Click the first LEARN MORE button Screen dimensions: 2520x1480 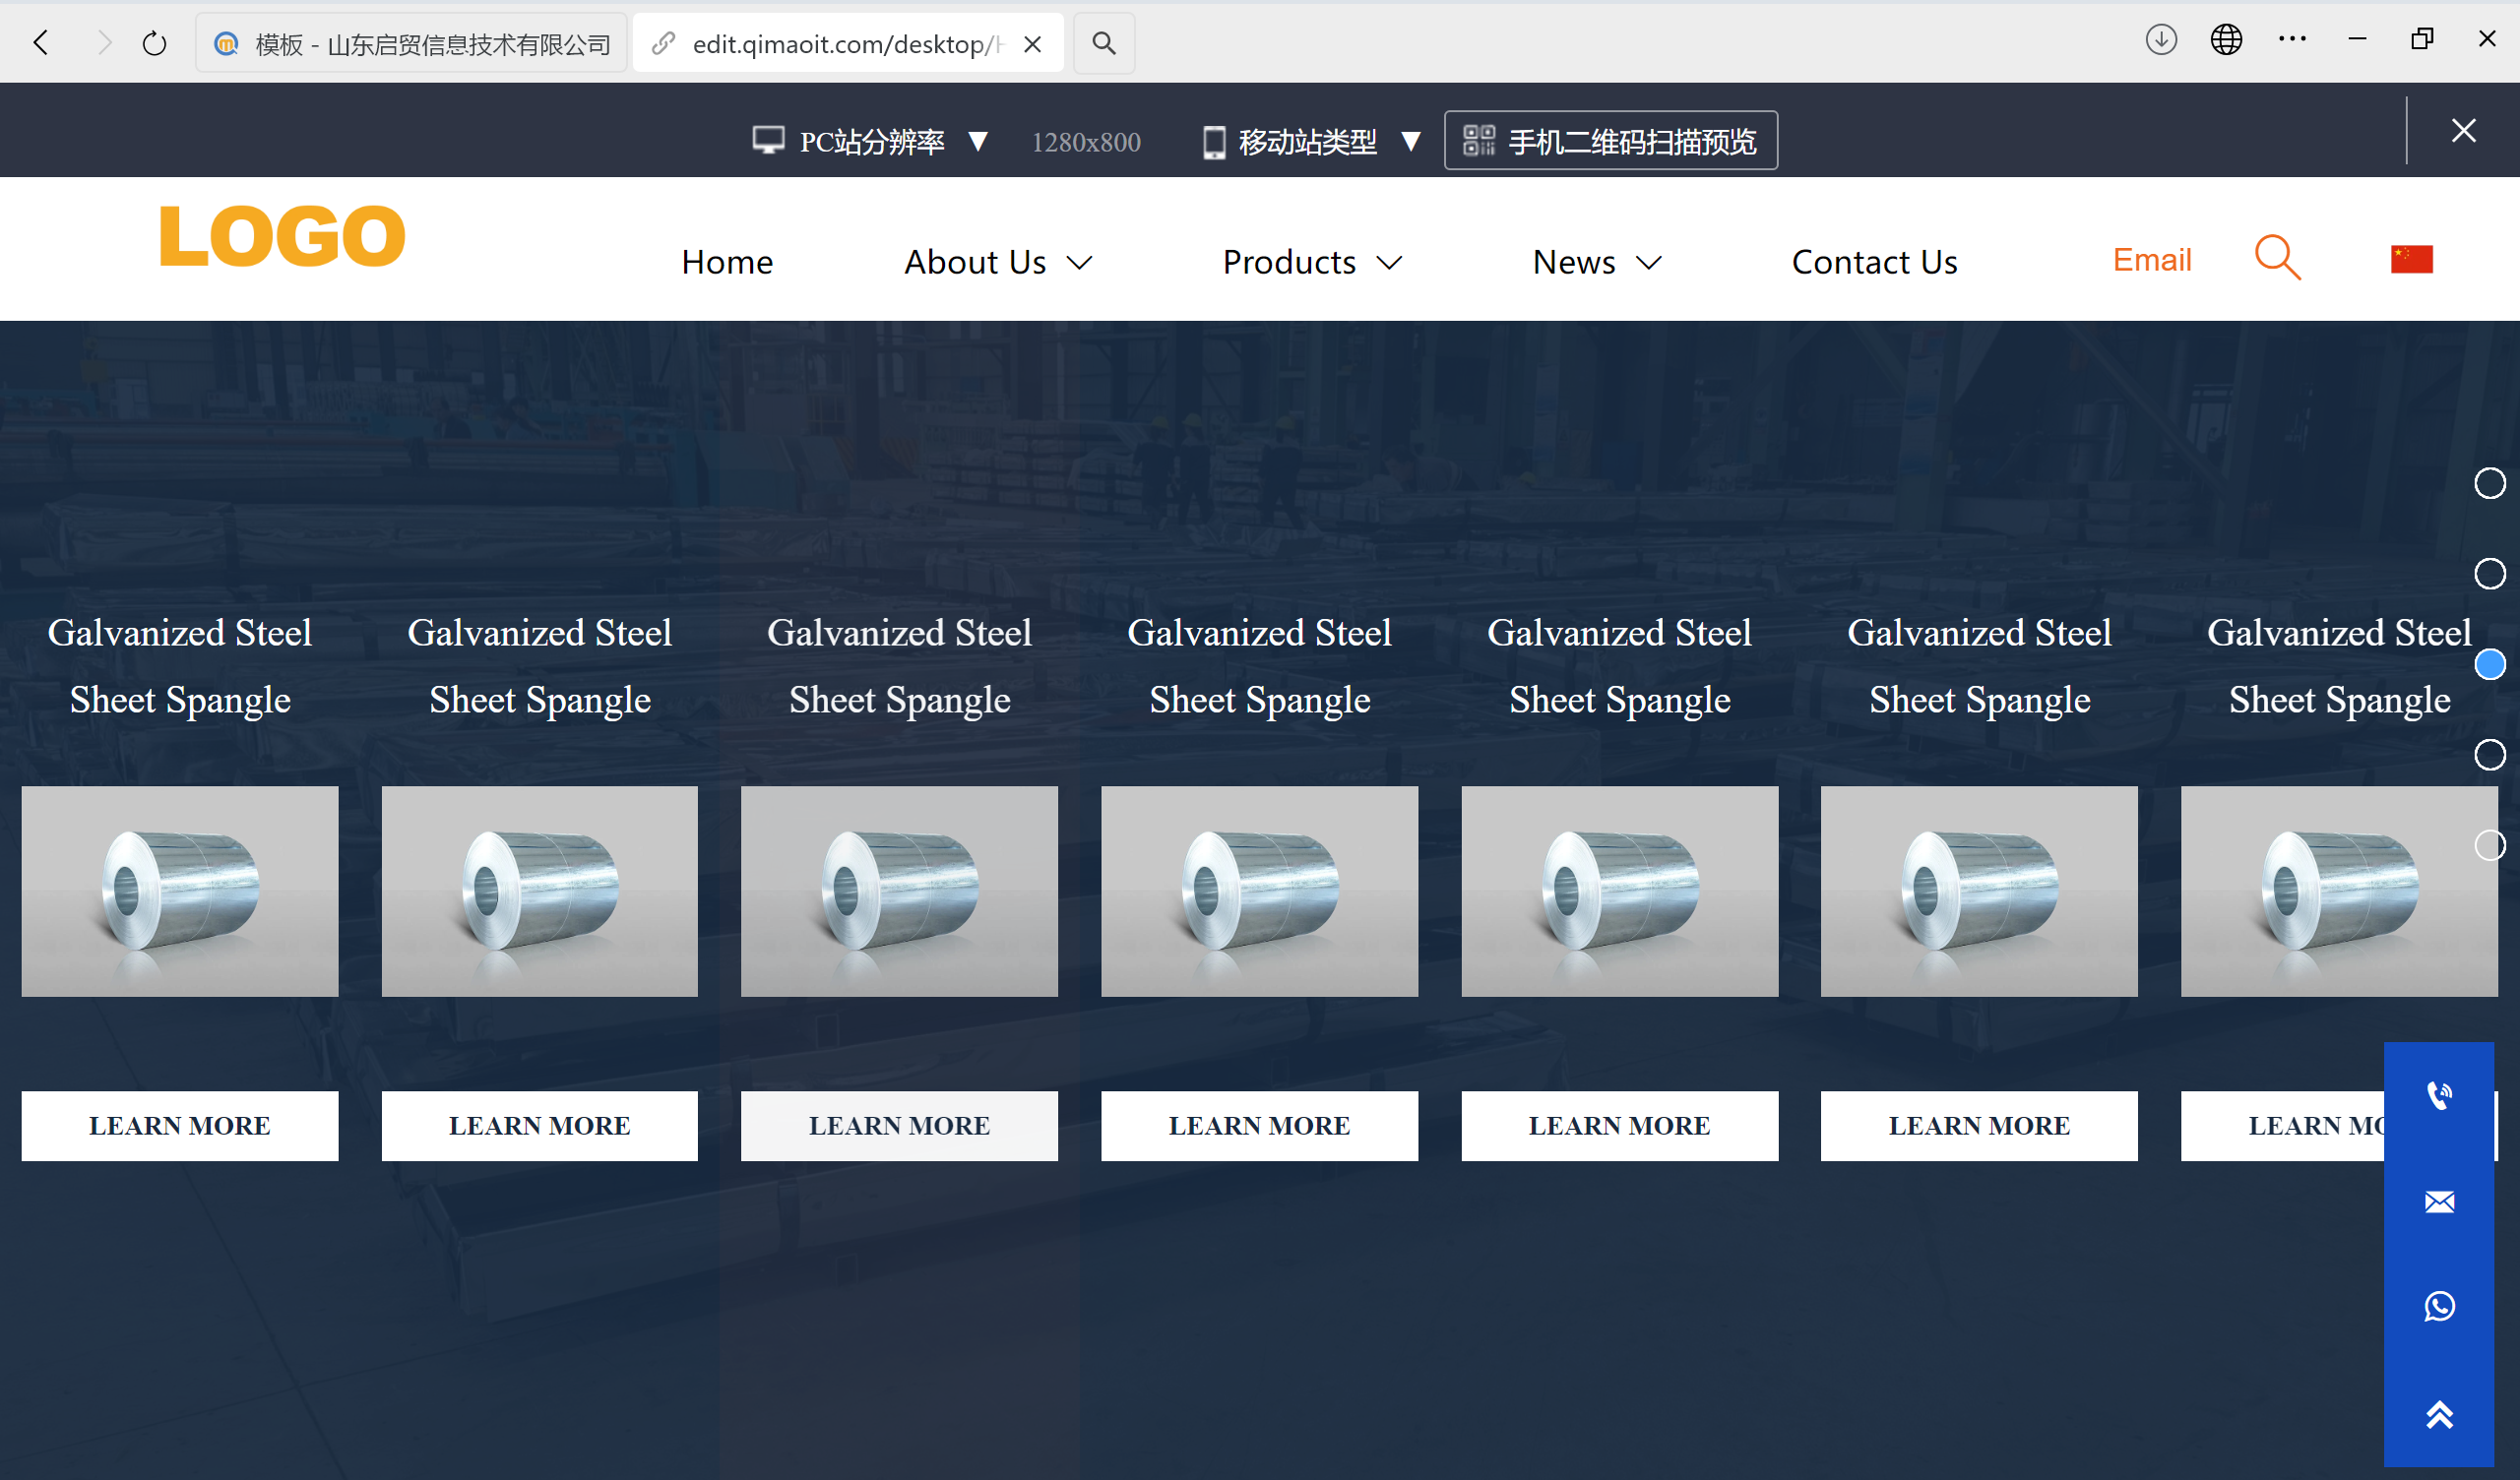point(180,1125)
